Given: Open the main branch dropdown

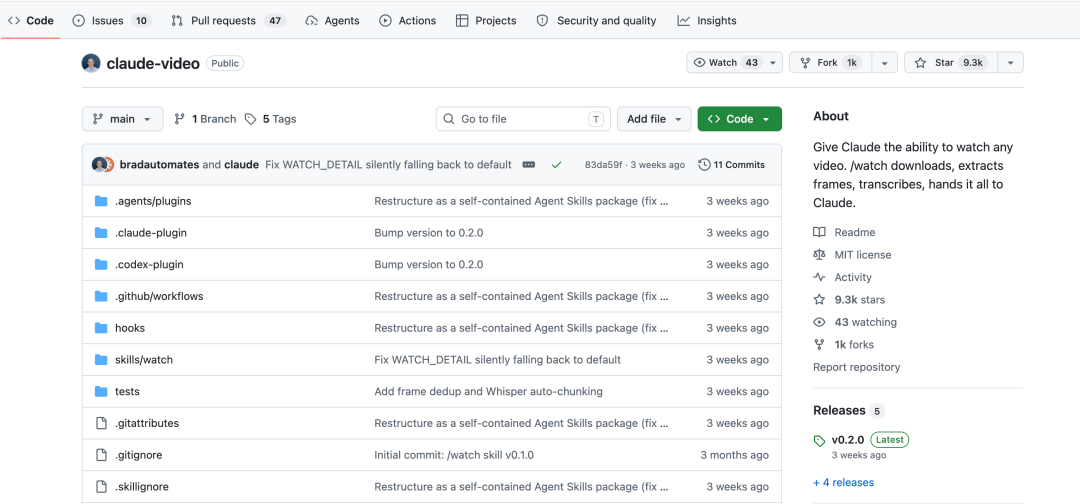Looking at the screenshot, I should coord(123,119).
